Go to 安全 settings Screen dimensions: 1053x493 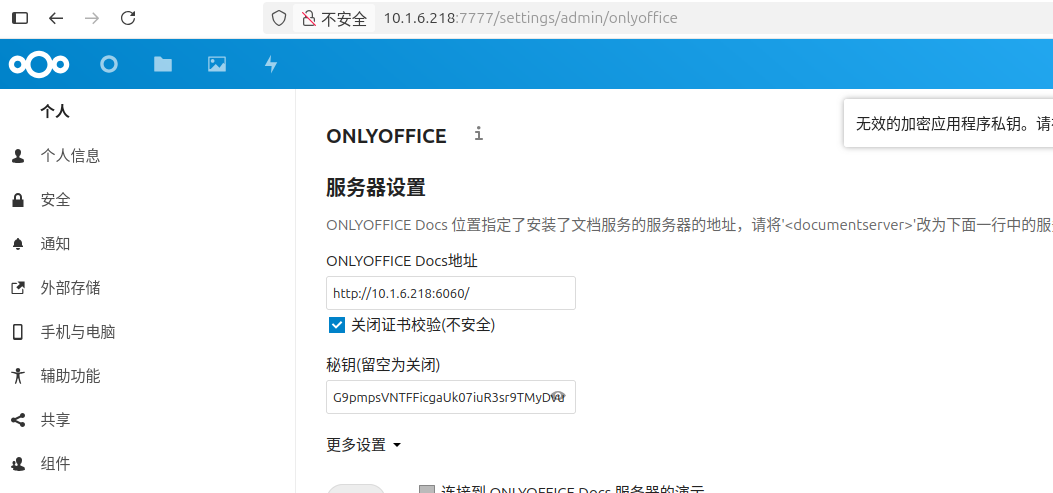(56, 200)
